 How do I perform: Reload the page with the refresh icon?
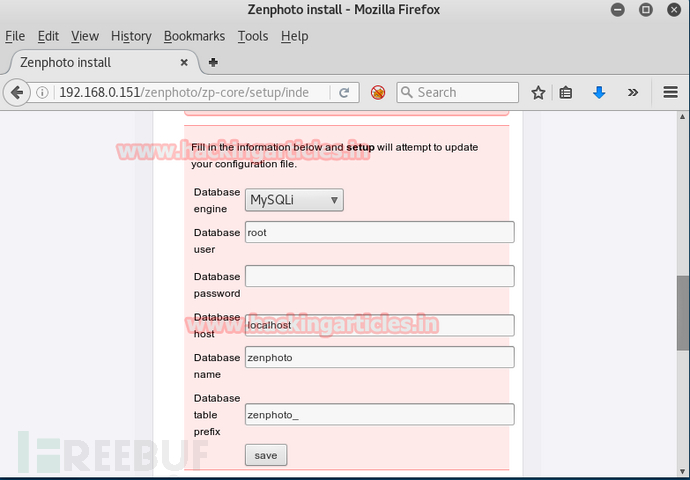point(344,92)
